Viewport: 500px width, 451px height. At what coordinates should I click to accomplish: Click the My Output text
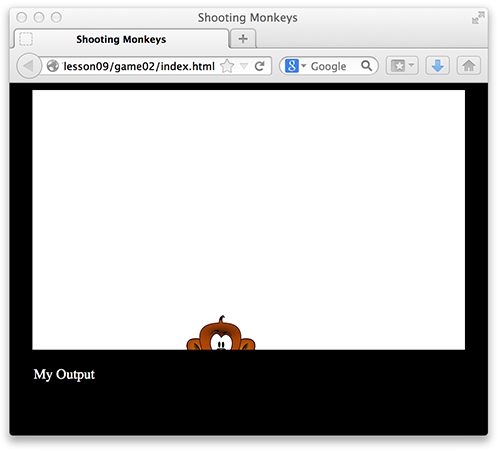64,374
